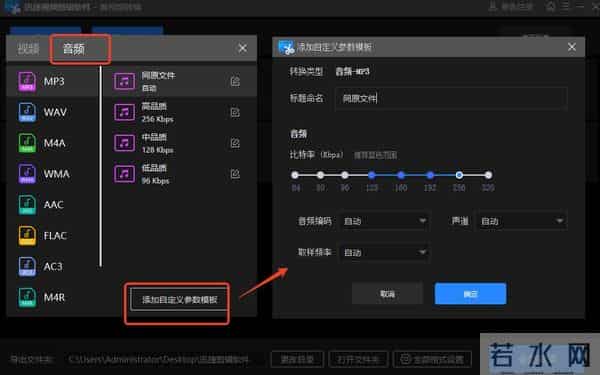Click the music note icon of 中品质 preset

point(124,143)
